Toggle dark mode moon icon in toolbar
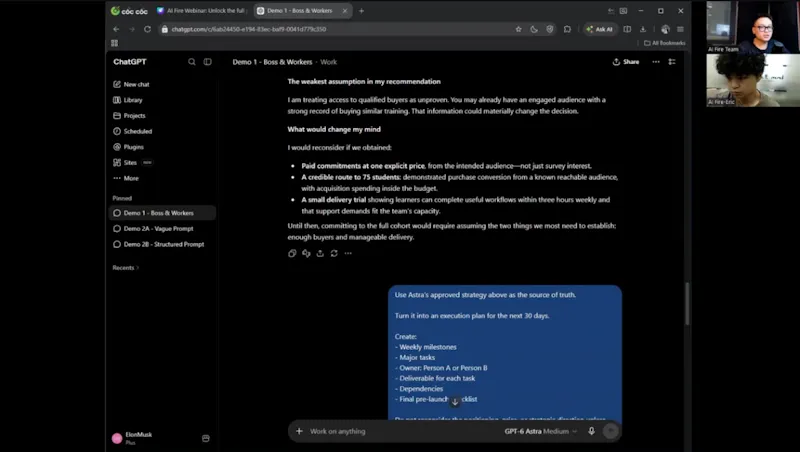 tap(534, 29)
